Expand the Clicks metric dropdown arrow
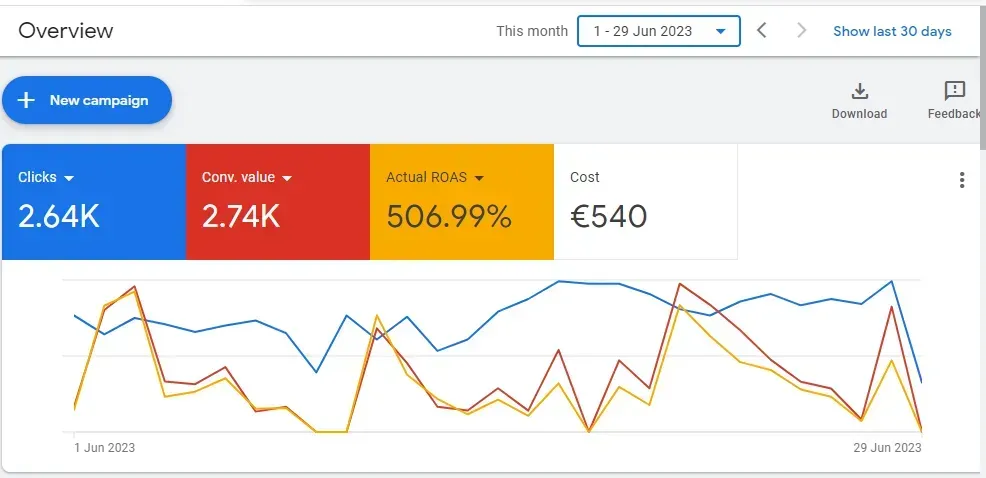Image resolution: width=986 pixels, height=478 pixels. coord(69,179)
